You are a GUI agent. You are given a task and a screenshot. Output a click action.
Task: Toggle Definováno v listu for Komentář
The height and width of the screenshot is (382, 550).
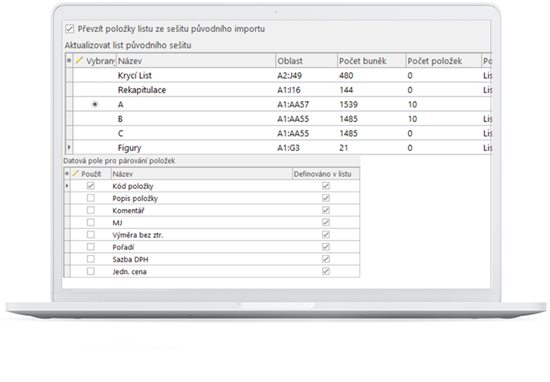[326, 210]
